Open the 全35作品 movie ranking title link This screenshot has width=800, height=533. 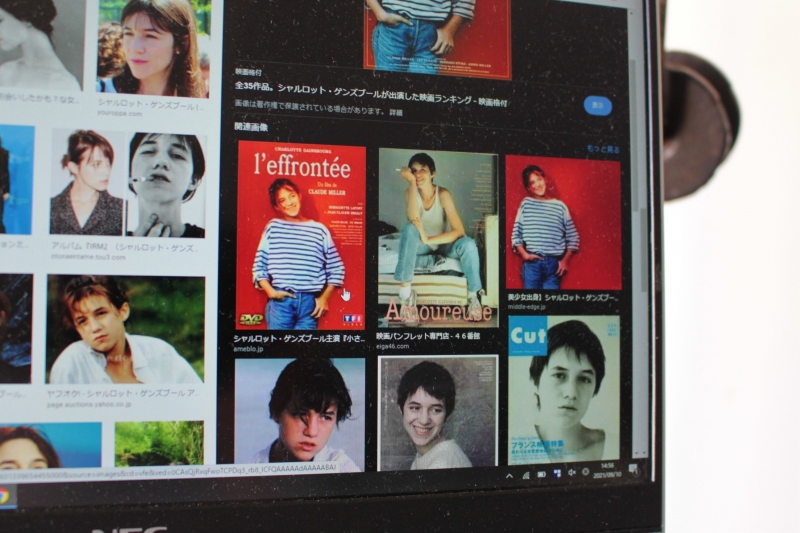tap(371, 94)
